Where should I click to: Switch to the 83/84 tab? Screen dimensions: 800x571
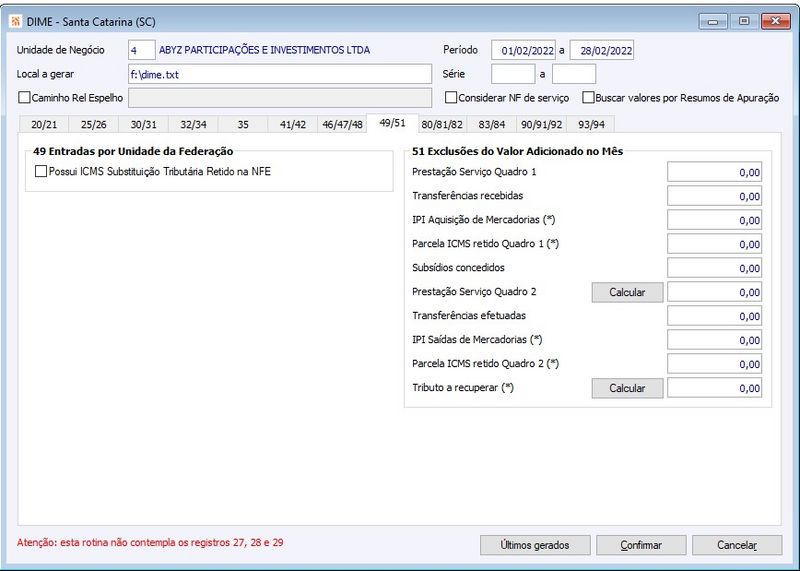[491, 125]
